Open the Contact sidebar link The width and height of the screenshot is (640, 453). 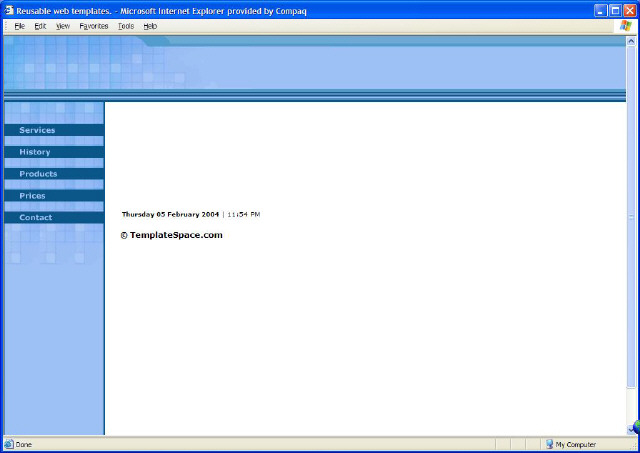pyautogui.click(x=35, y=217)
